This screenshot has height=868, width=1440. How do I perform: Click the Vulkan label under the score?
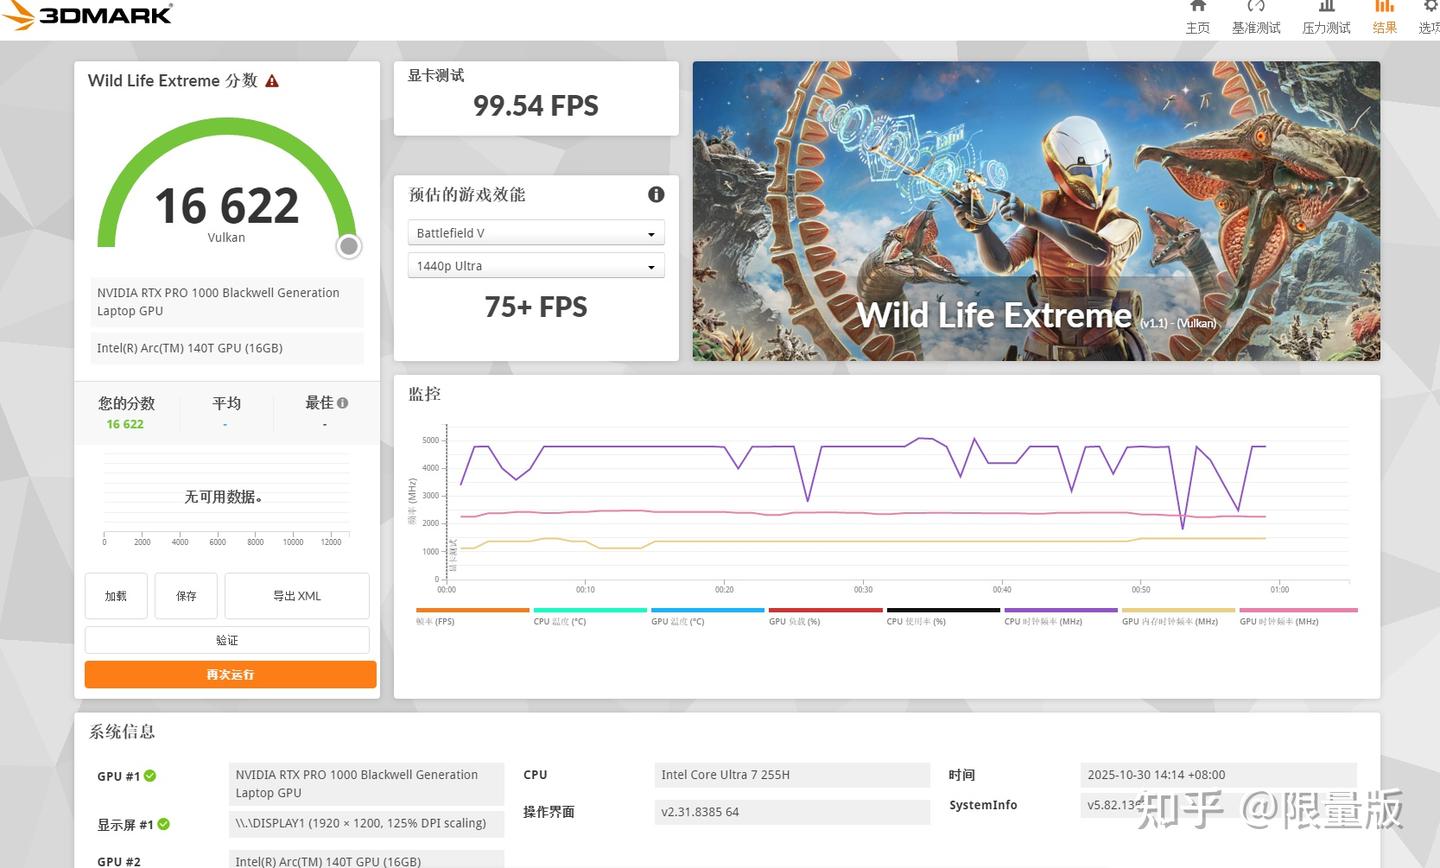tap(226, 238)
